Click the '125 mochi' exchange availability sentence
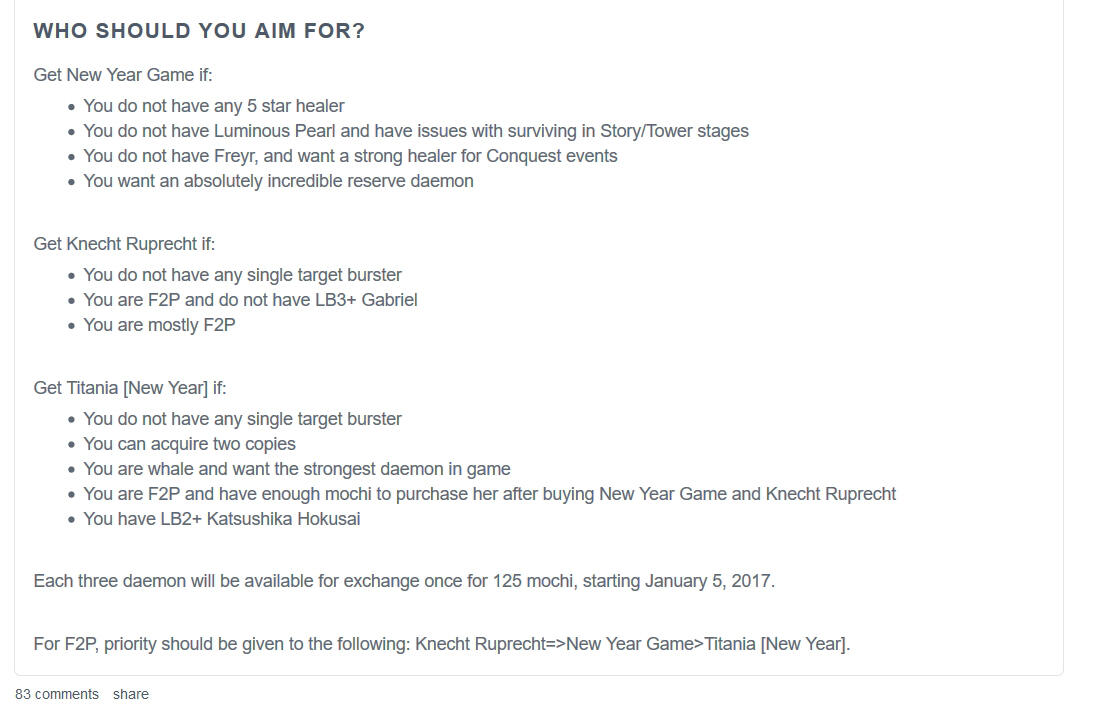This screenshot has height=712, width=1099. point(404,581)
